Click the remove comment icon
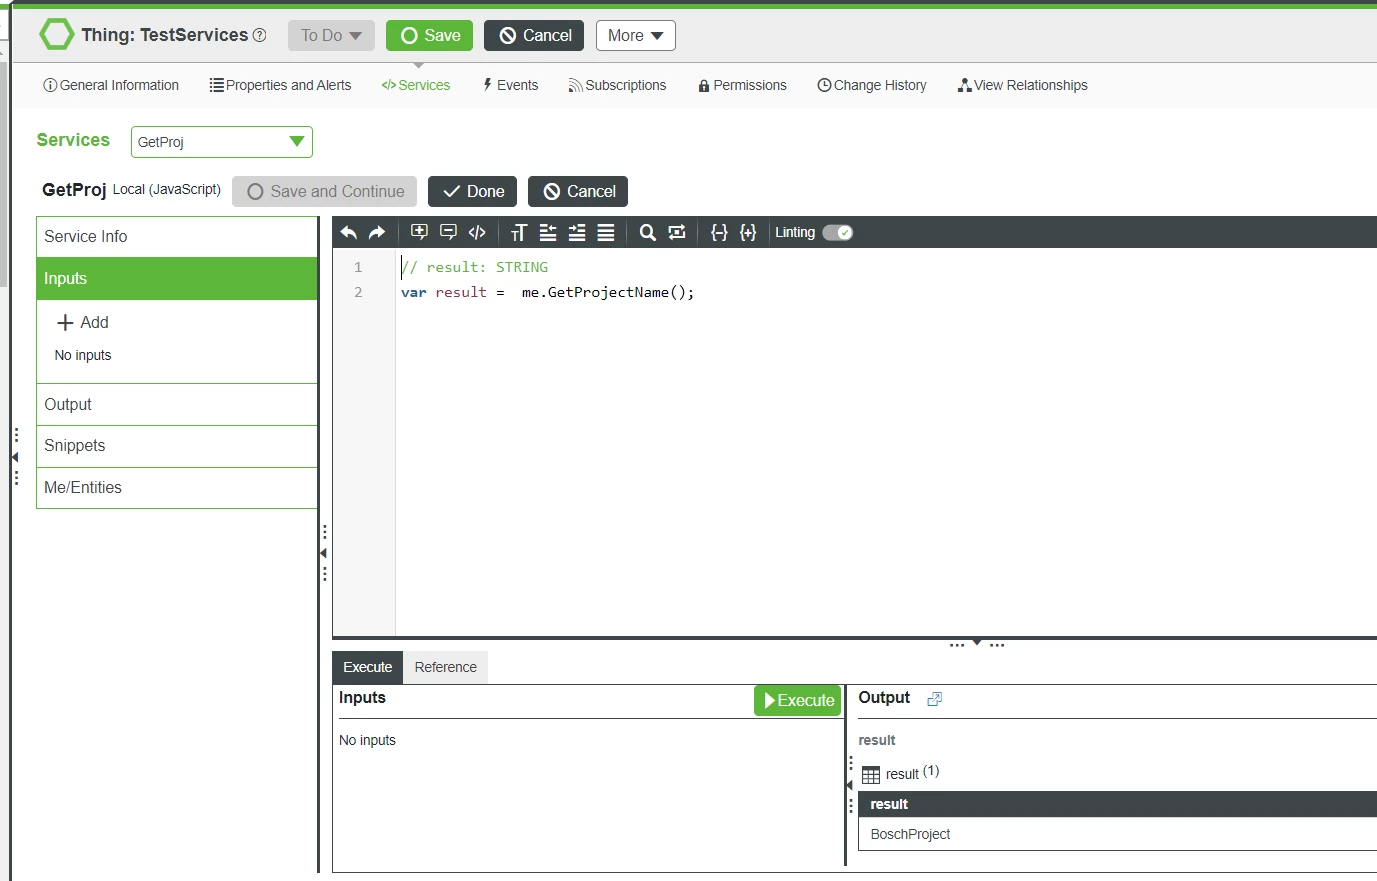This screenshot has width=1377, height=881. pyautogui.click(x=448, y=232)
